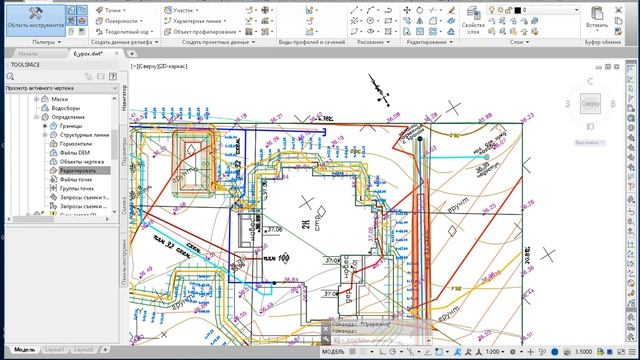Viewport: 640px width, 360px height.
Task: Click the black layer color swatch
Action: pyautogui.click(x=518, y=10)
